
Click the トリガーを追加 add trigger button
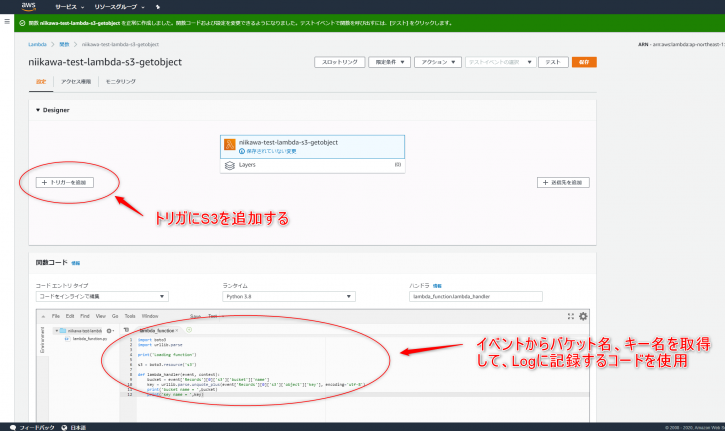click(65, 183)
